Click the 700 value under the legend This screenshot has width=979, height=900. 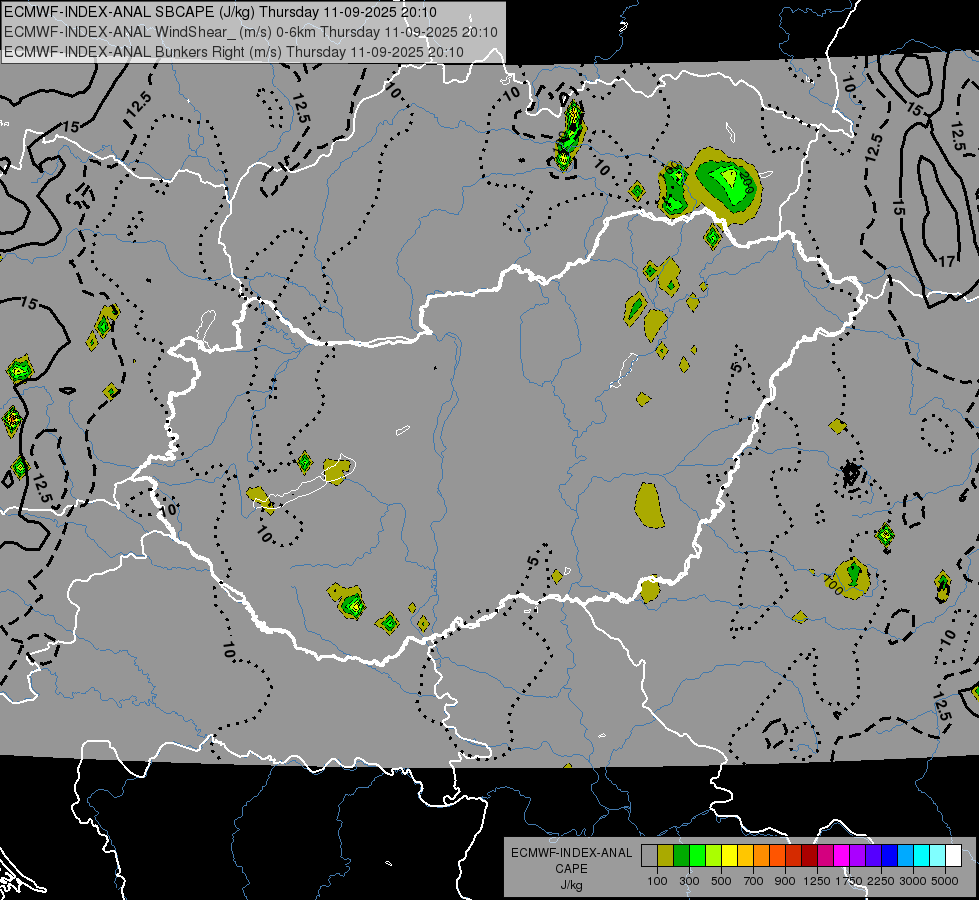click(754, 881)
